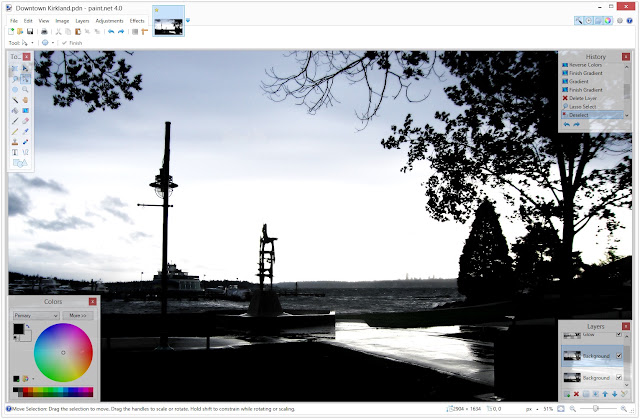The width and height of the screenshot is (640, 419).
Task: Click the black primary color swatch
Action: (18, 329)
